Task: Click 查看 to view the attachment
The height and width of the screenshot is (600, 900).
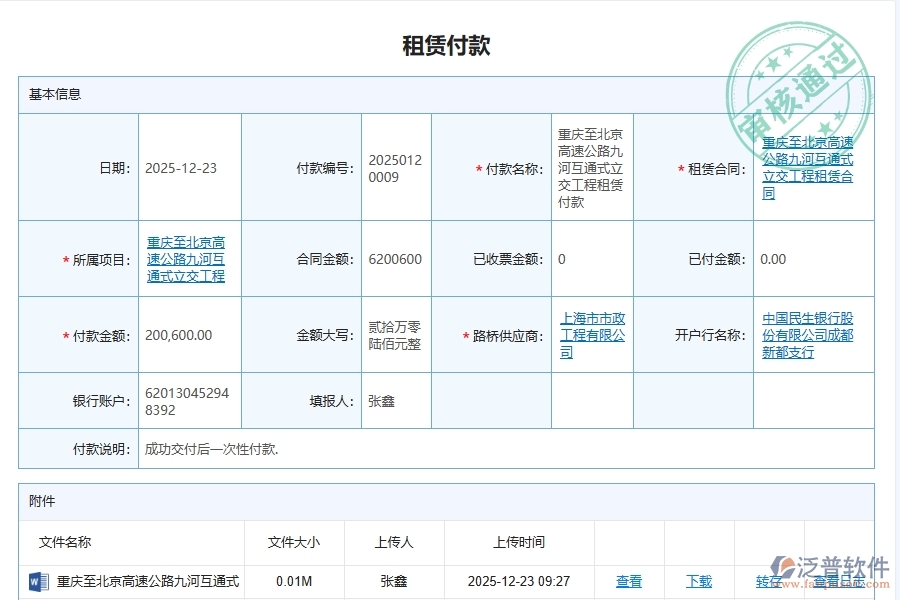Action: click(x=630, y=581)
